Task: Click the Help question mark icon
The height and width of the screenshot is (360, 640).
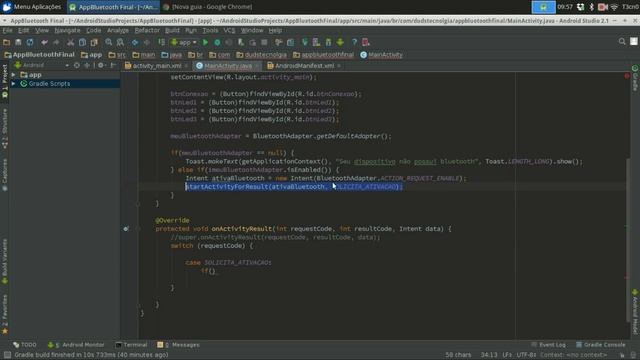Action: [354, 42]
